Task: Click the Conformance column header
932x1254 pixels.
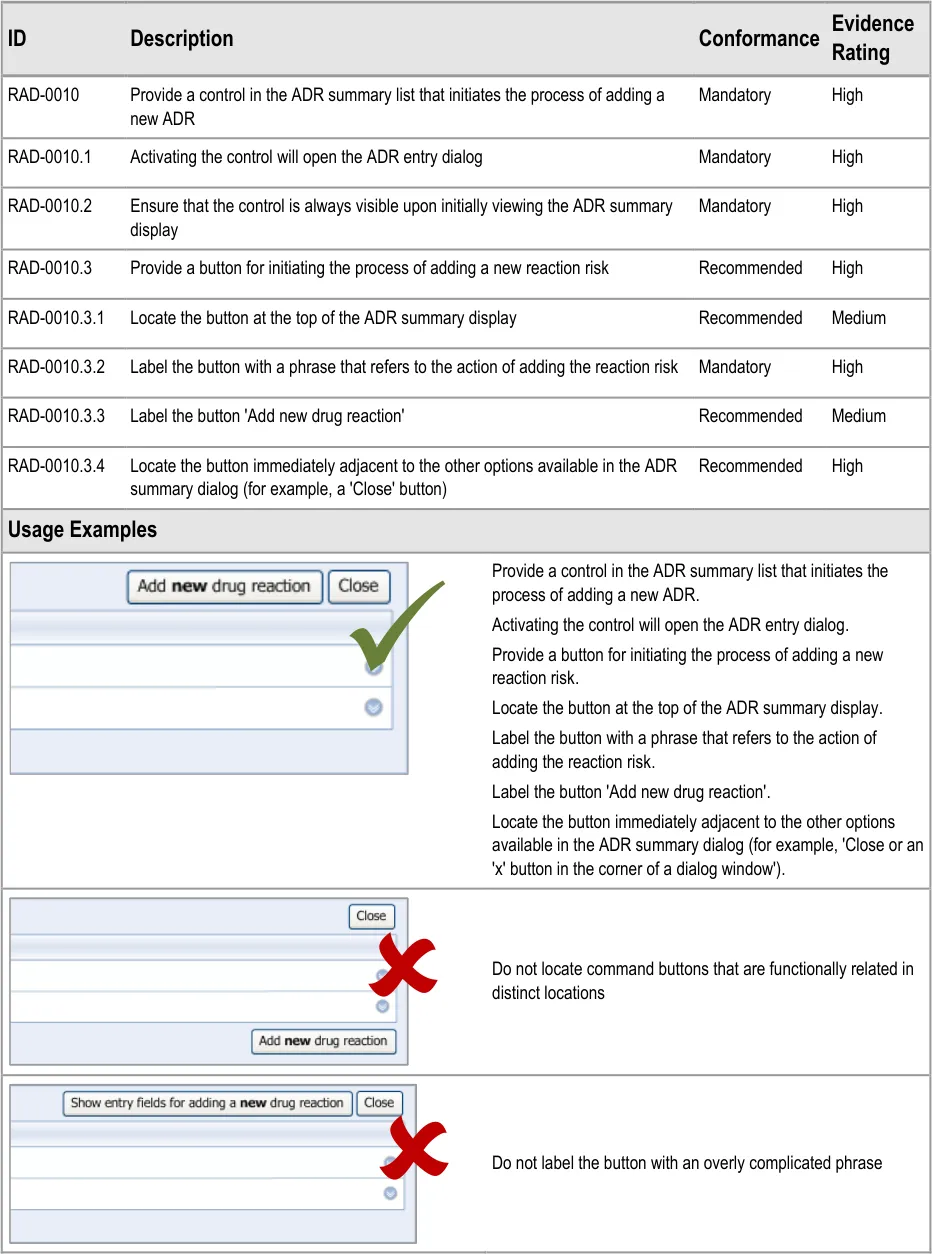Action: (758, 39)
